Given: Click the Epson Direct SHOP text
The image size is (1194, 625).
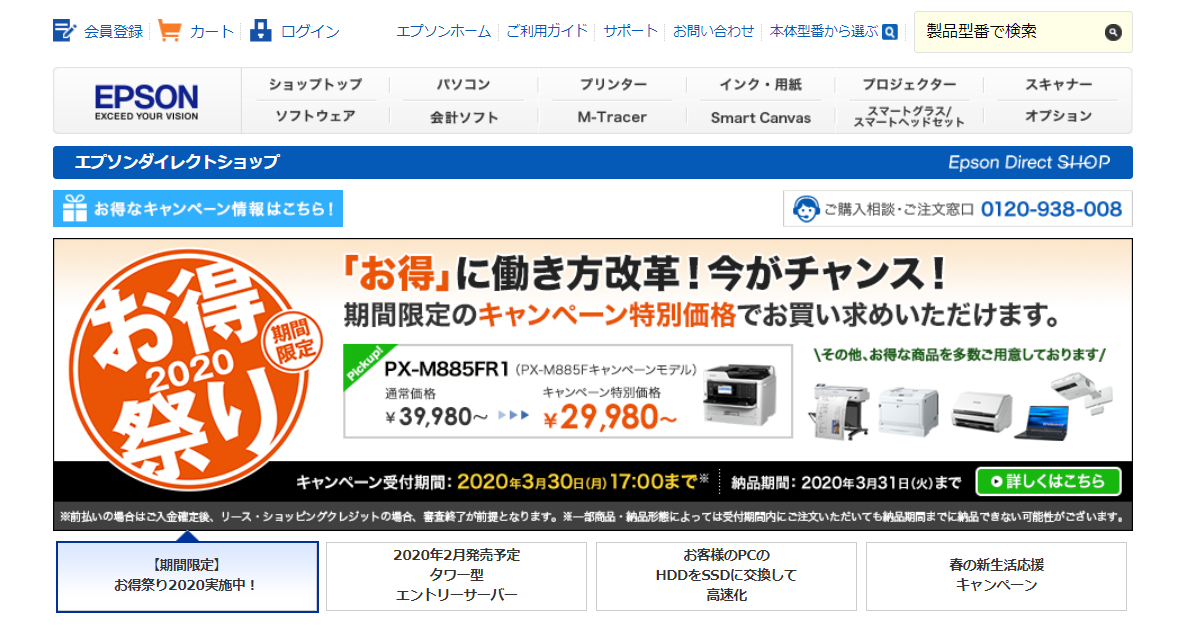Looking at the screenshot, I should click(1029, 162).
